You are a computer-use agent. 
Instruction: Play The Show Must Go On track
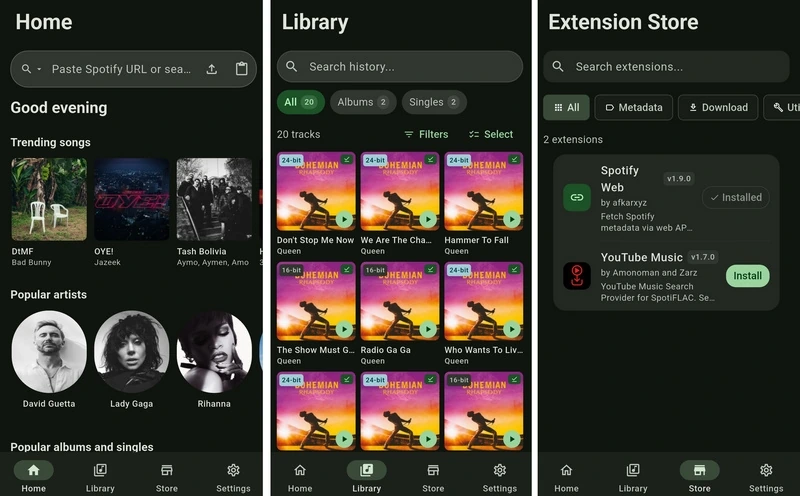tap(344, 329)
